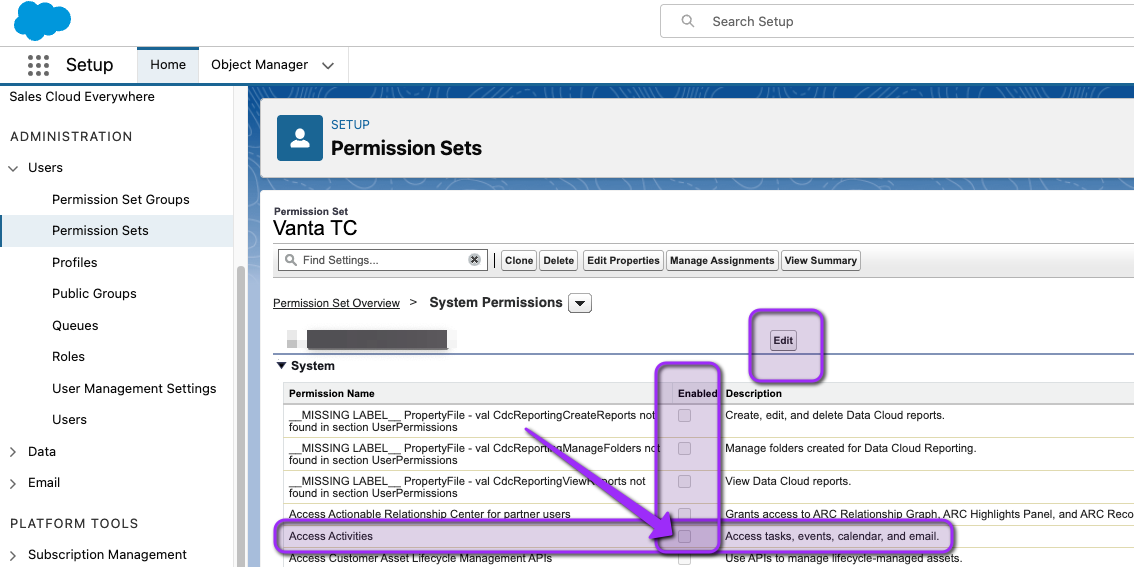Screen dimensions: 1134x567
Task: Open Permission Set Groups
Action: pyautogui.click(x=121, y=199)
